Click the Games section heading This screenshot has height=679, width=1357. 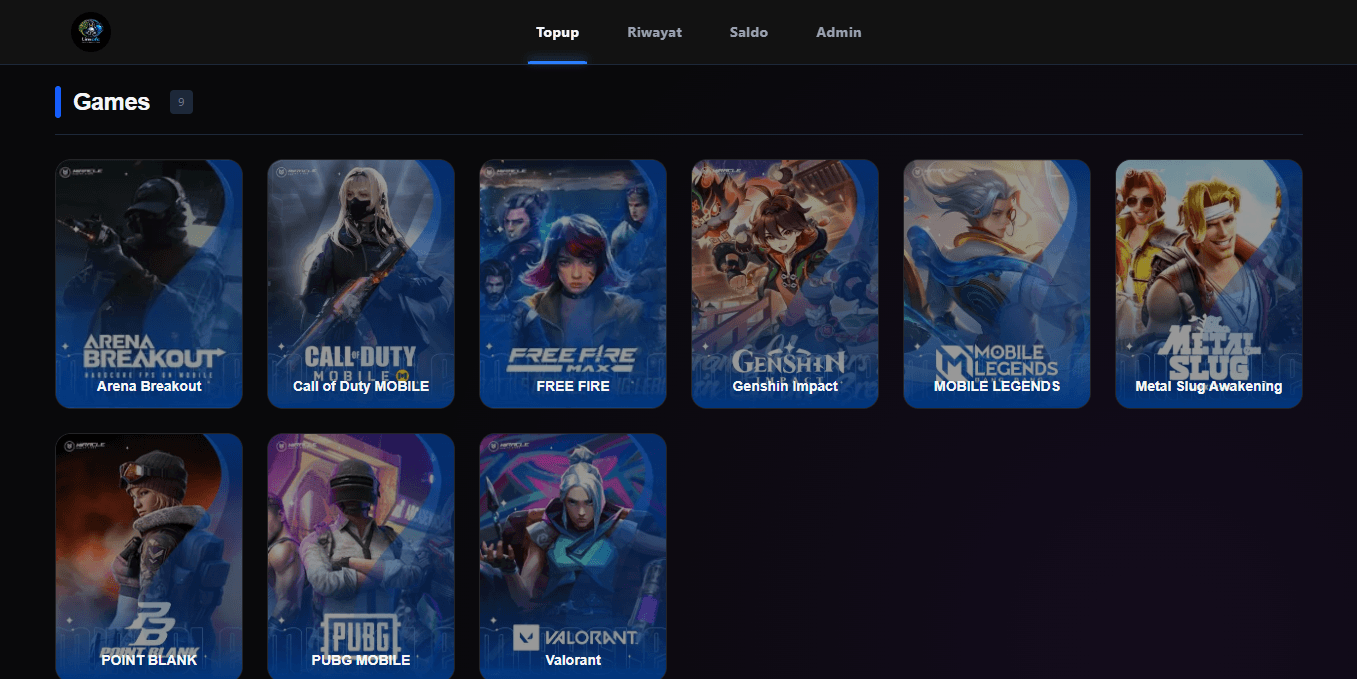click(x=112, y=102)
